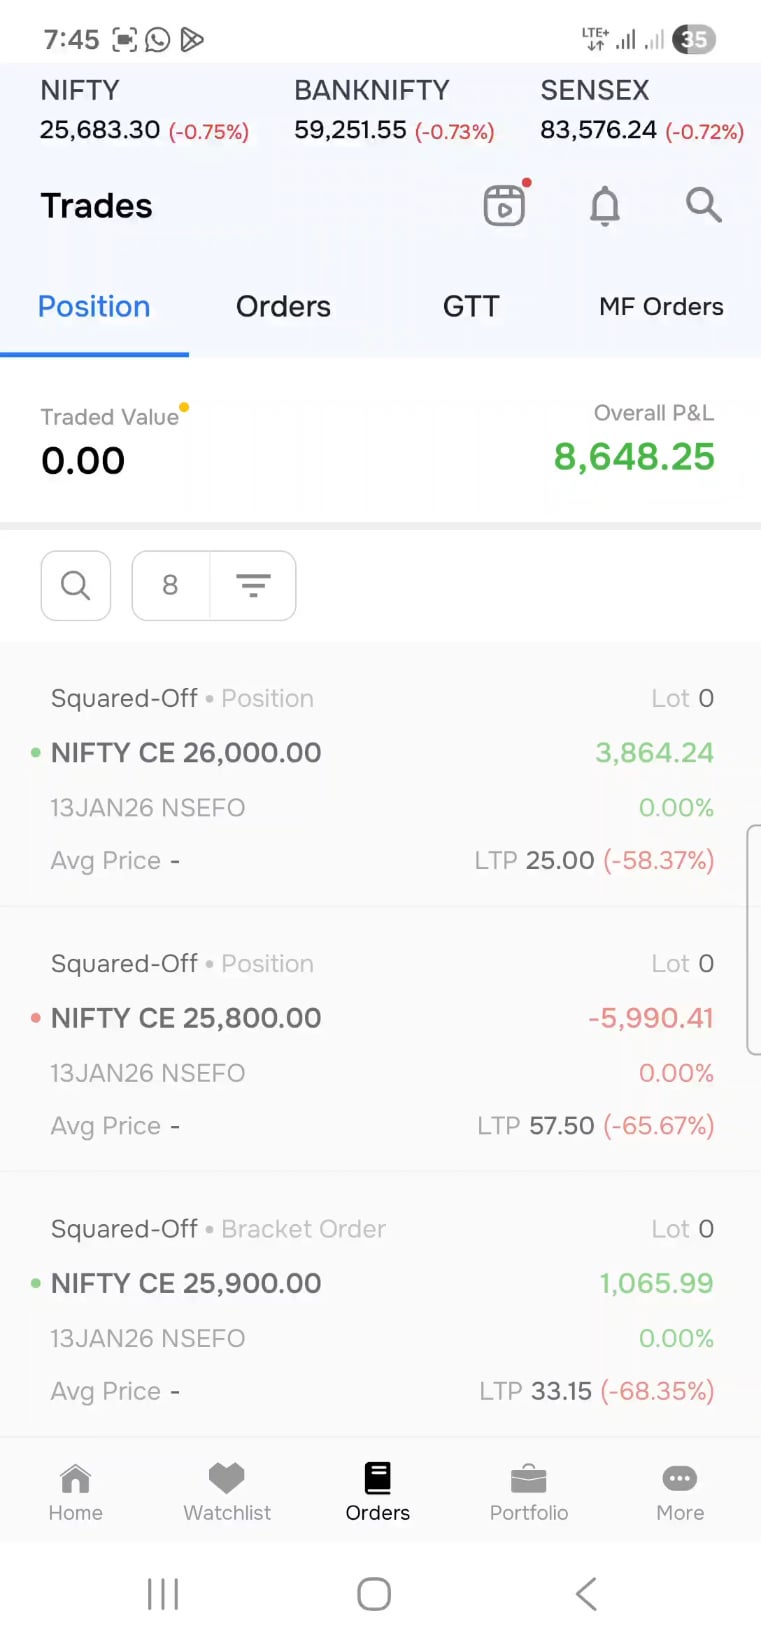Open NIFTY CE 25,800.00 position row
This screenshot has width=761, height=1651.
point(380,1043)
